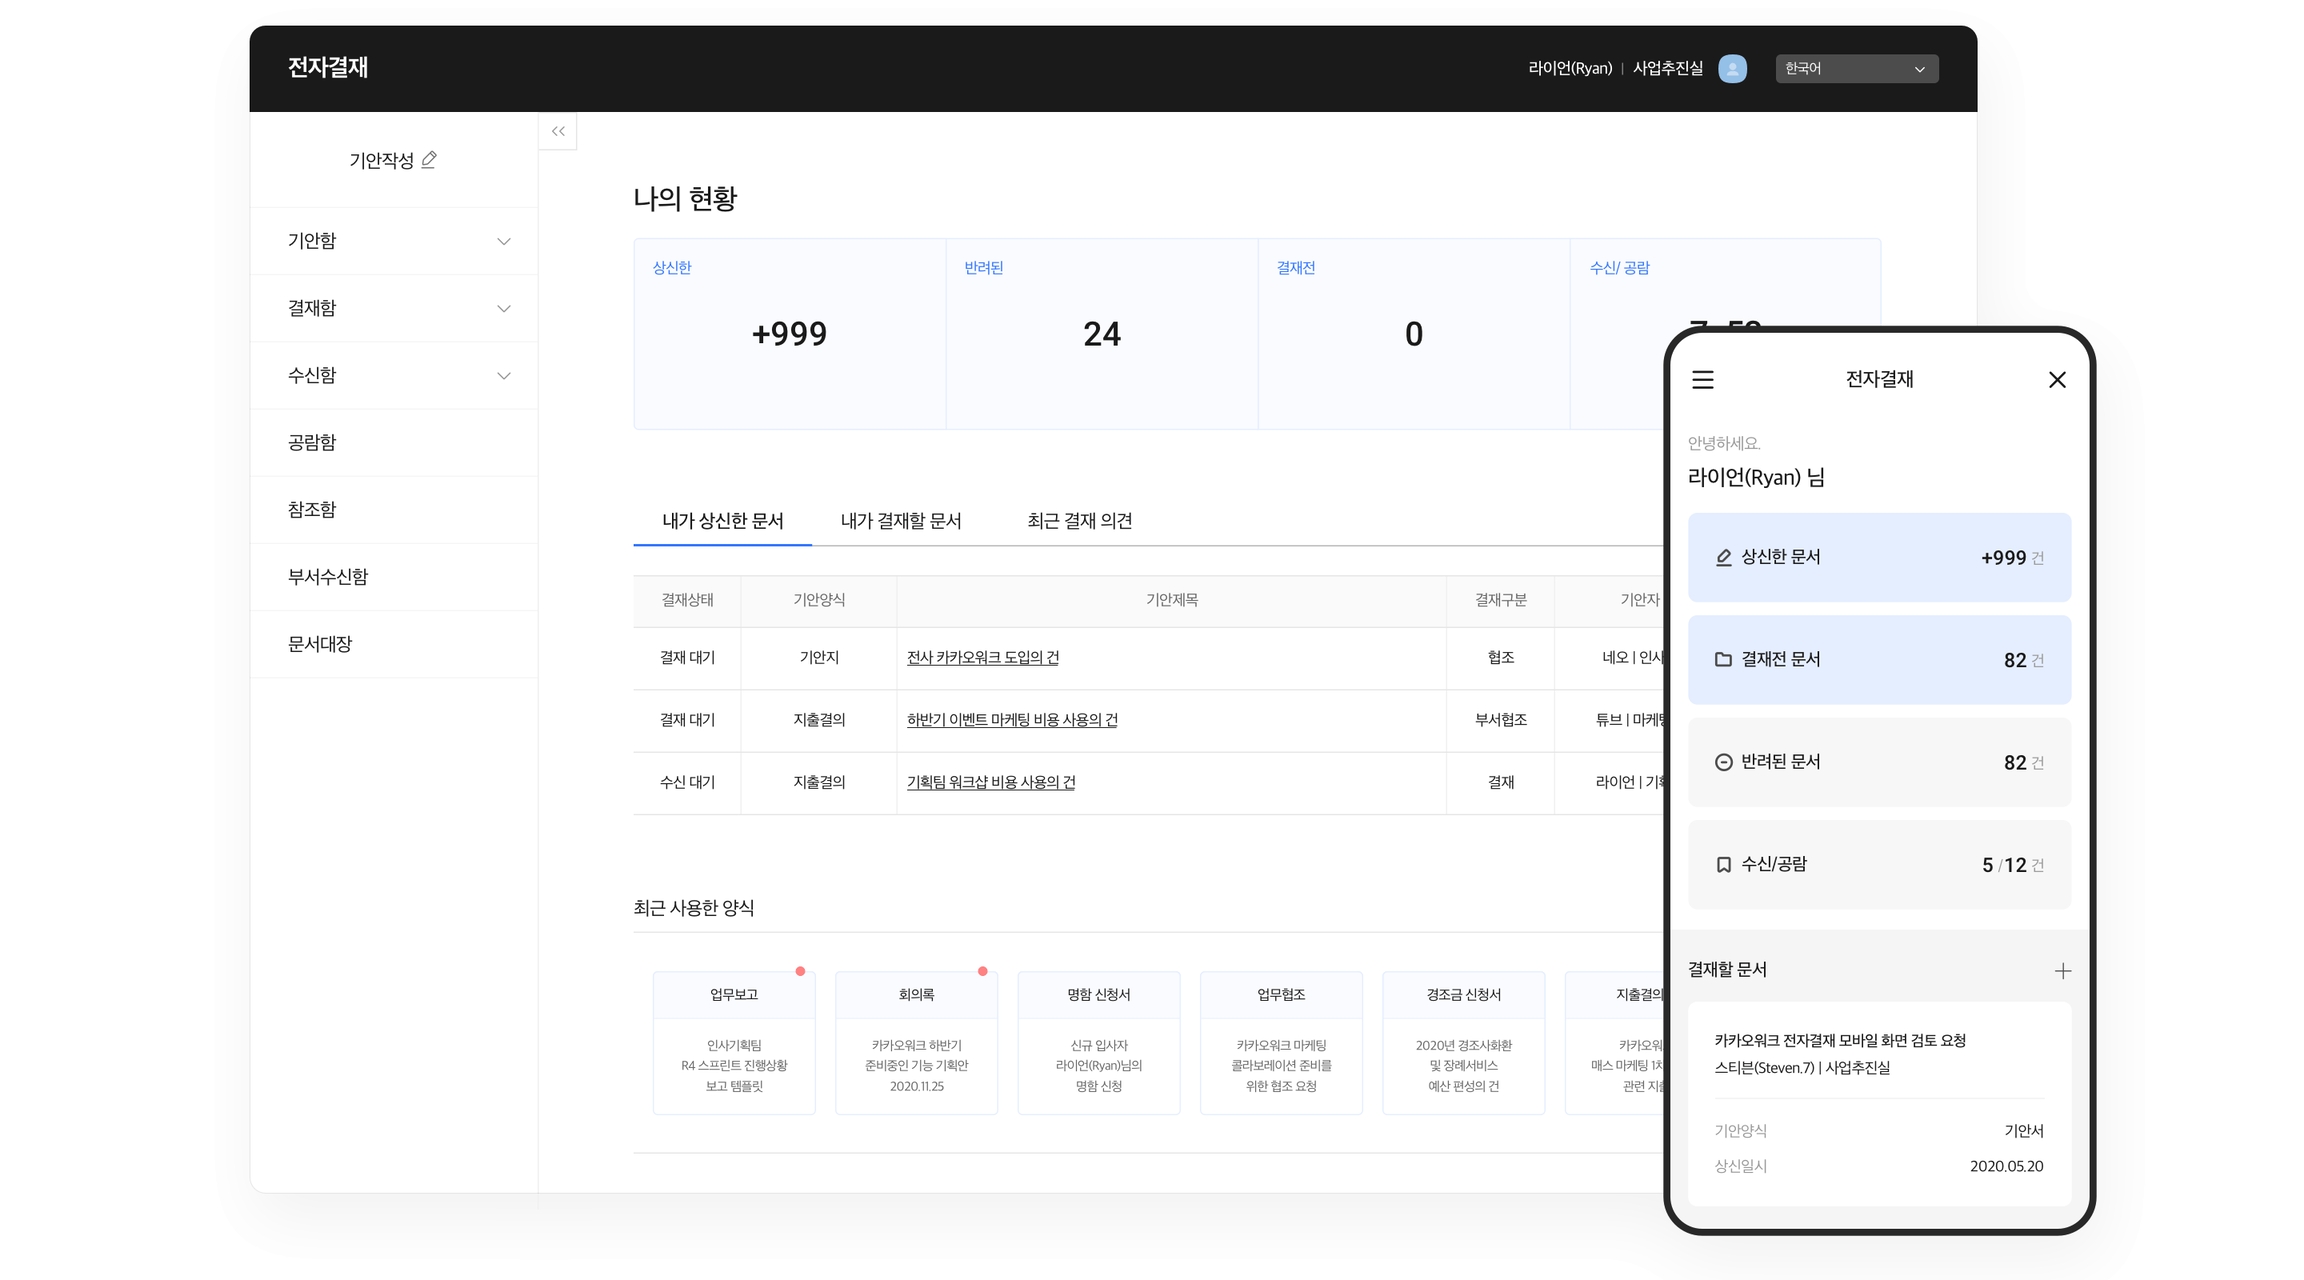
Task: Select the 업무보고 form template card
Action: click(x=734, y=1042)
